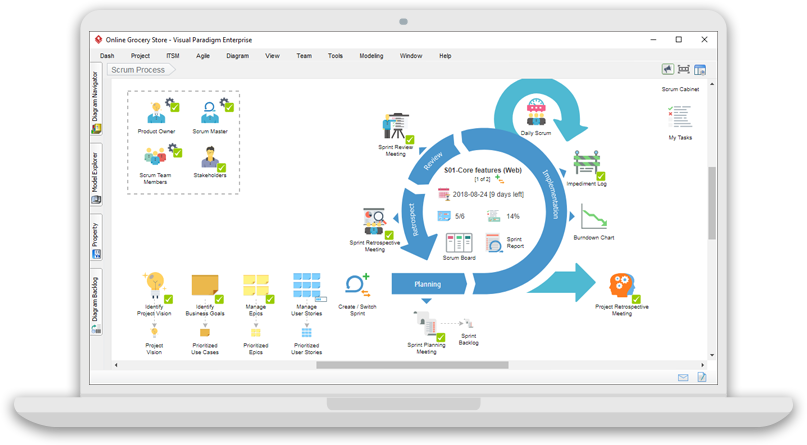Image resolution: width=807 pixels, height=445 pixels.
Task: Click the Create / Switch Sprint icon
Action: 357,286
